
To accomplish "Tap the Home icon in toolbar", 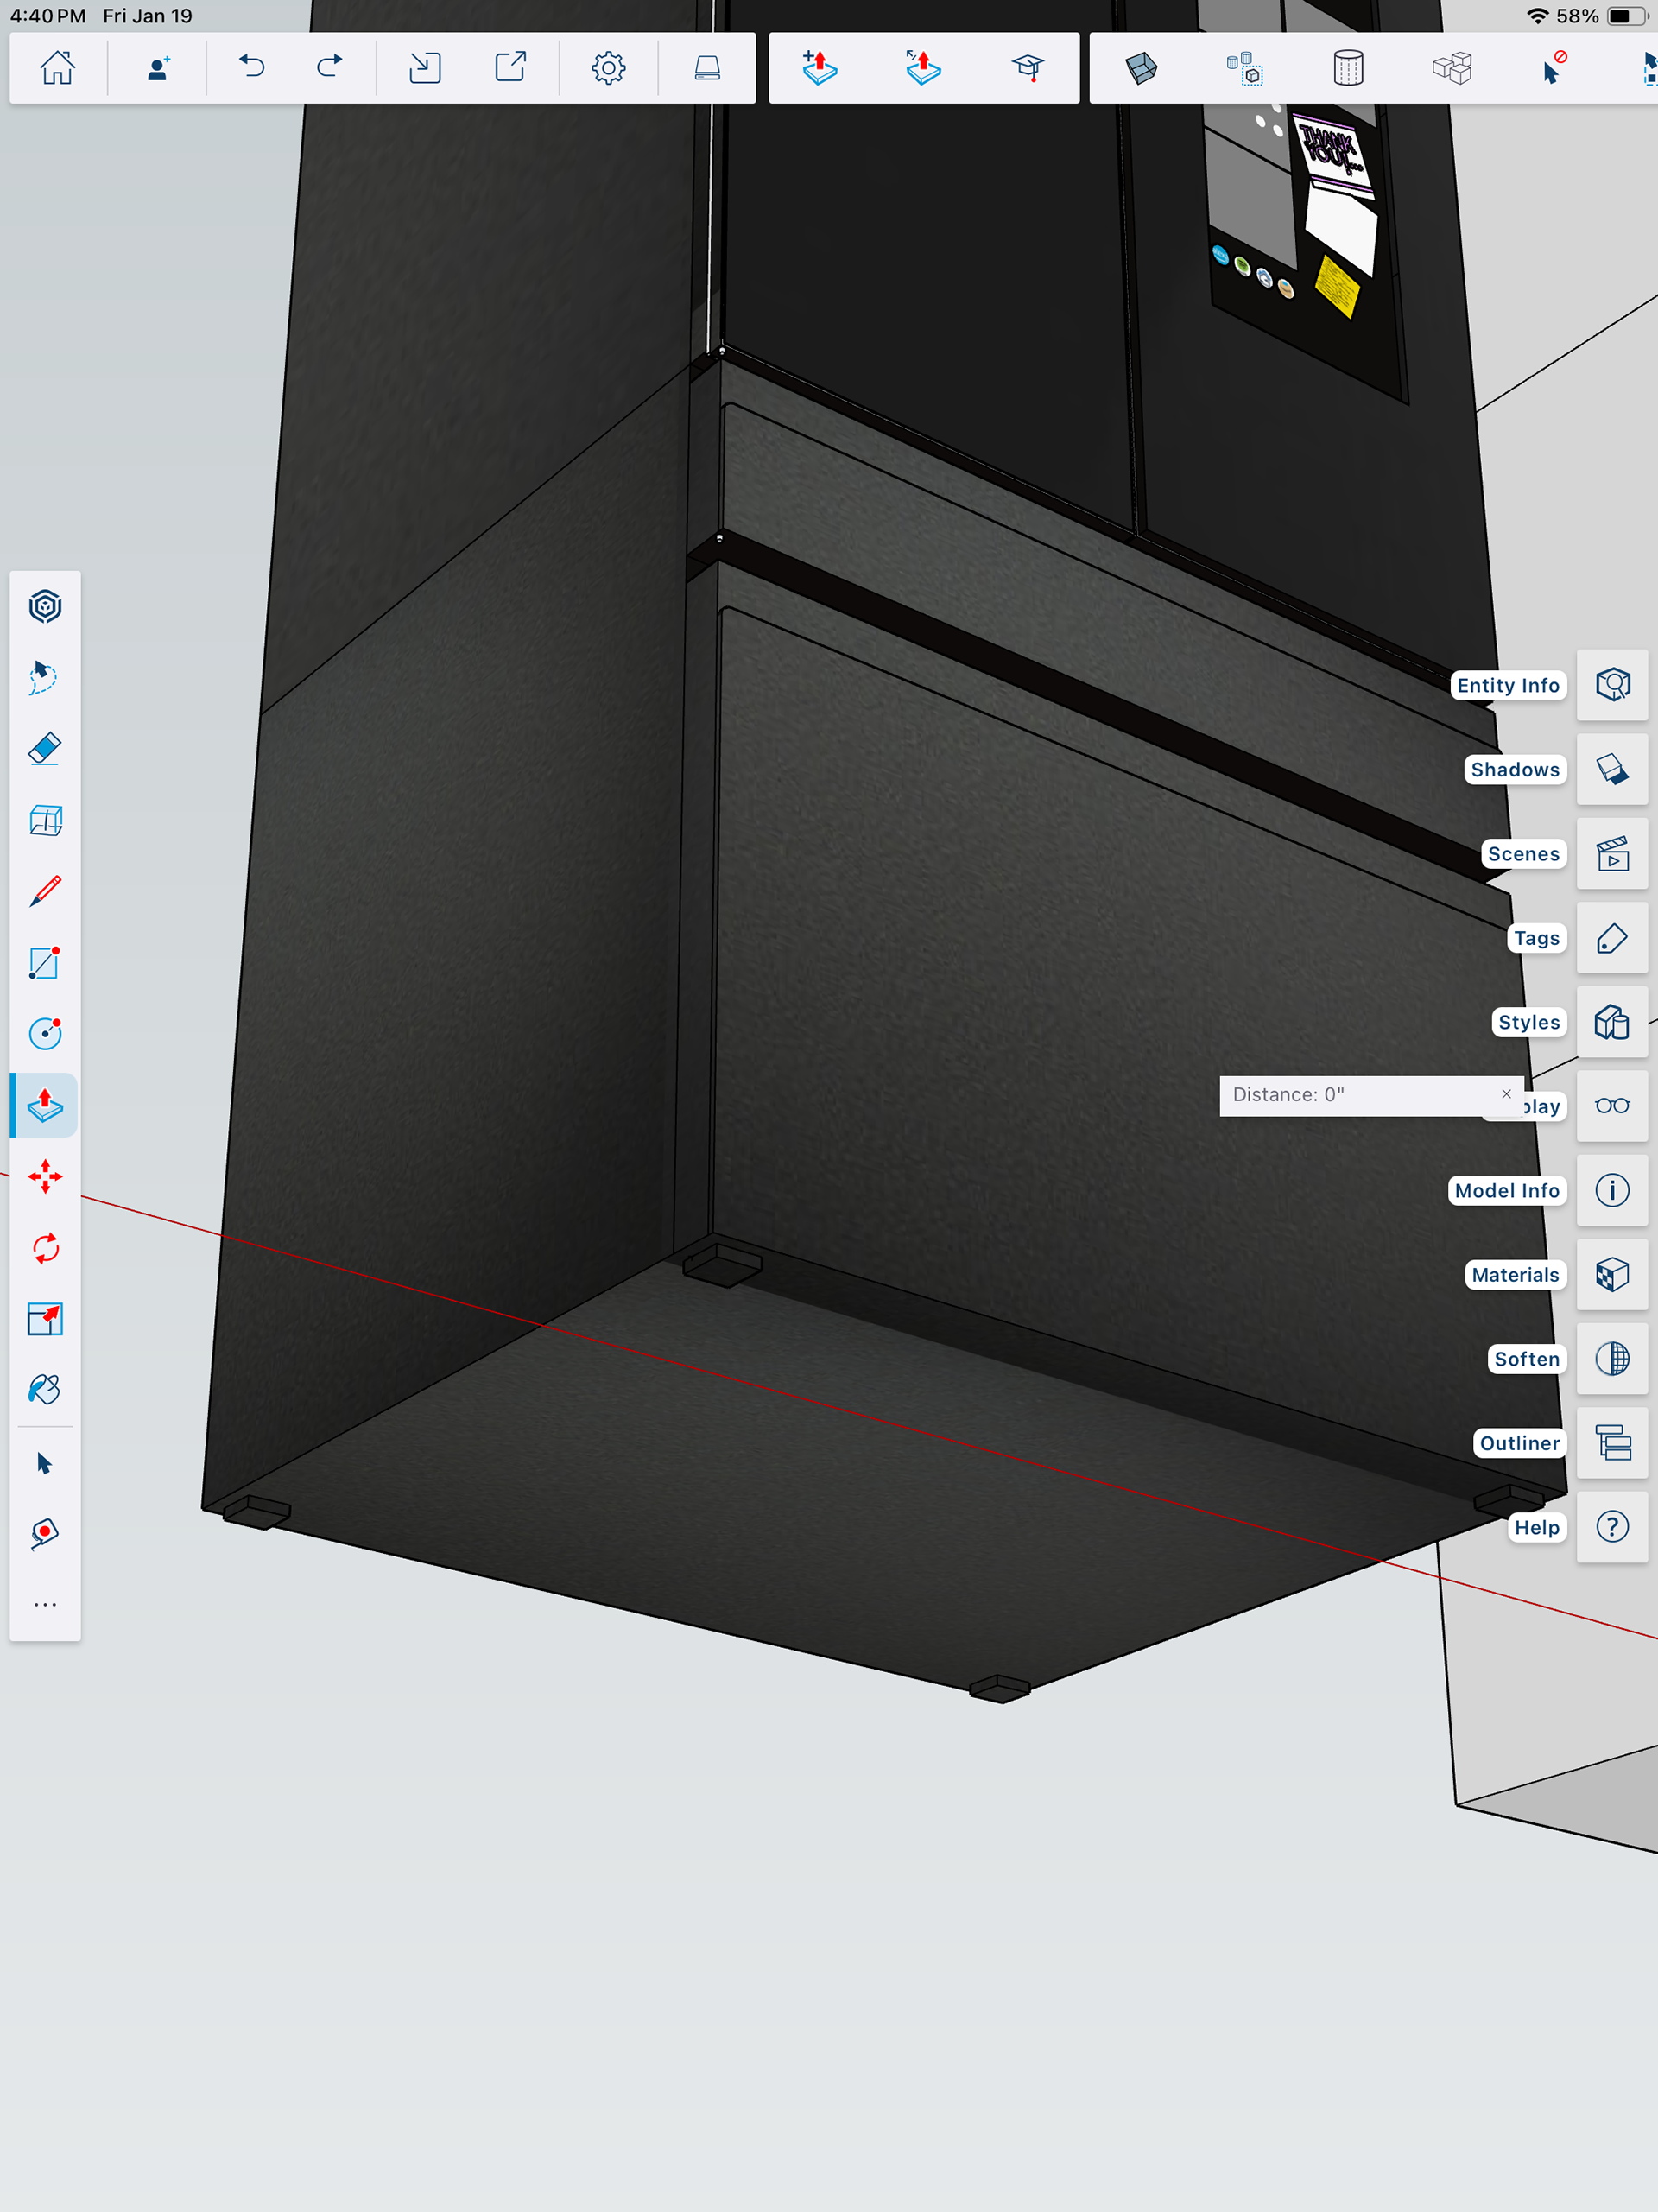I will (57, 68).
